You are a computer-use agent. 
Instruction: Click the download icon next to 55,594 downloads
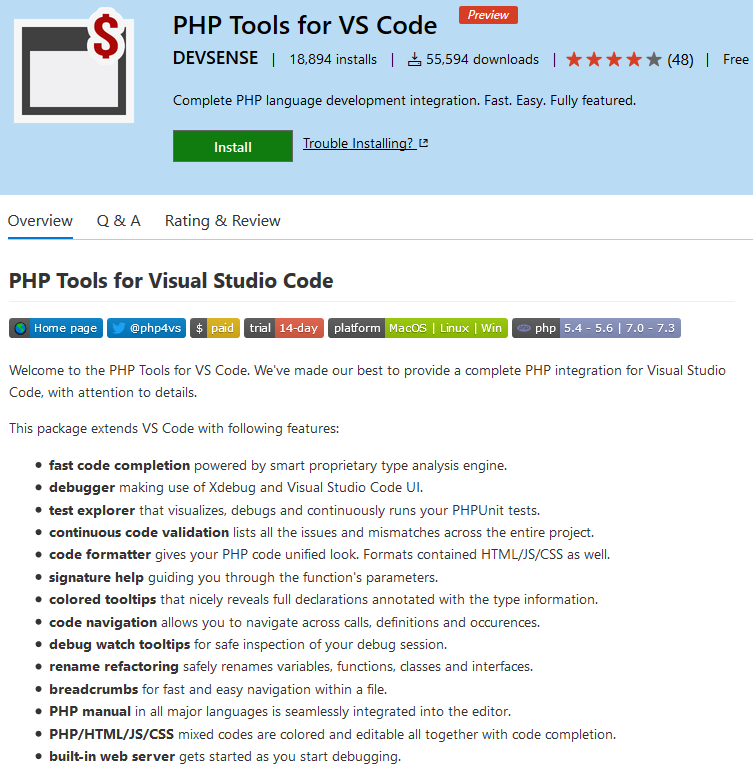[414, 60]
